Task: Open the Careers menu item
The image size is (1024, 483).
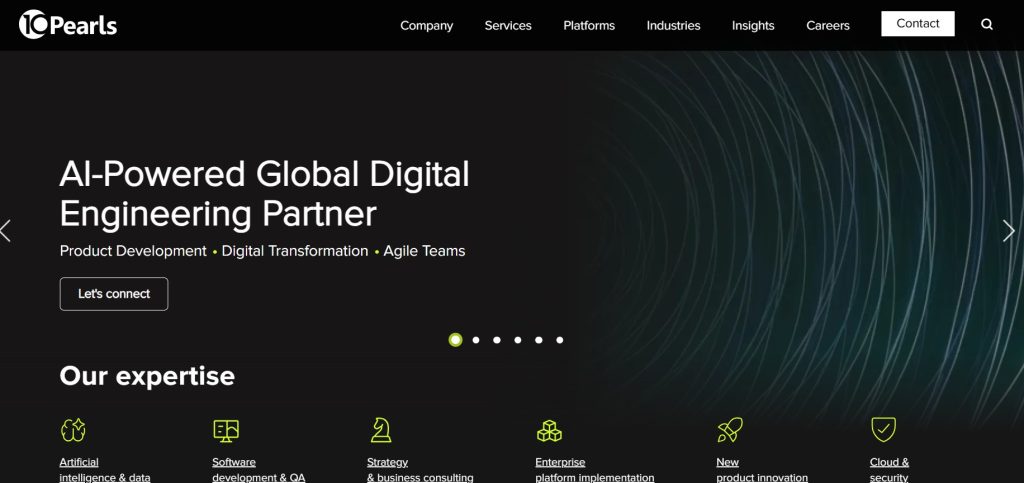Action: click(x=828, y=25)
